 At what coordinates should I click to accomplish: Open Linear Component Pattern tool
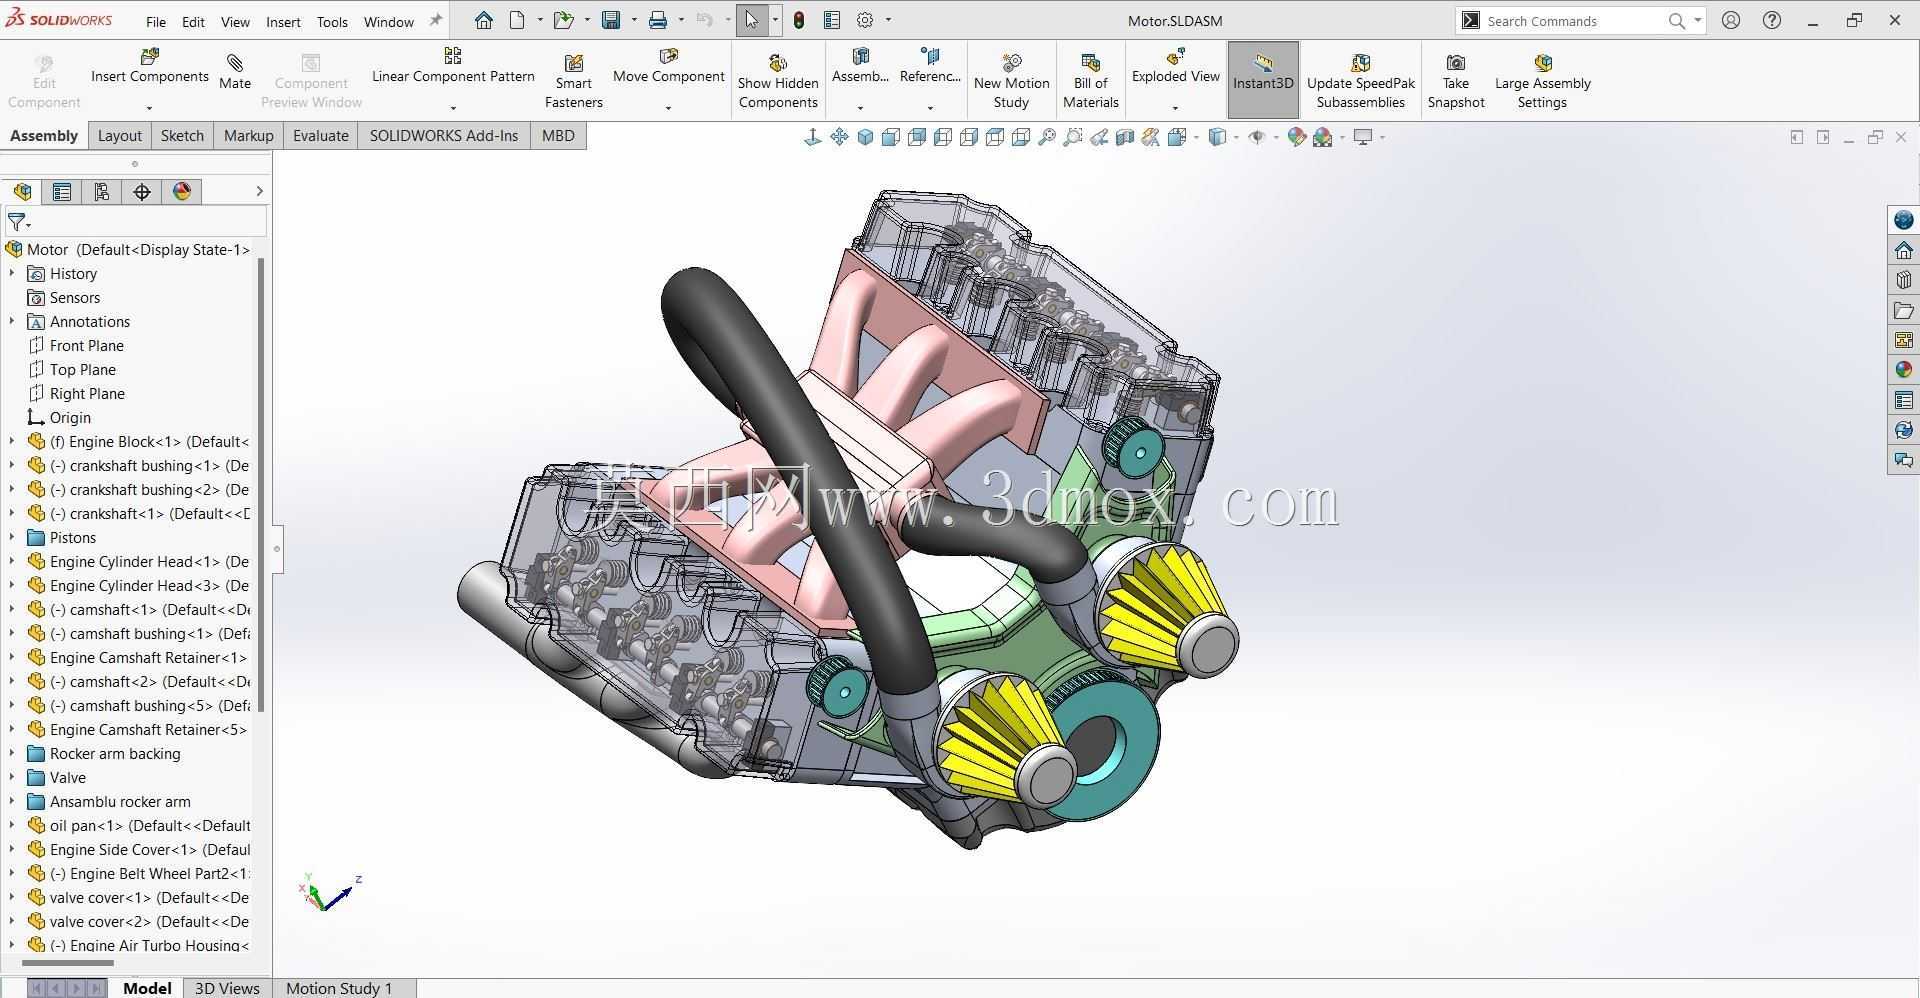453,66
